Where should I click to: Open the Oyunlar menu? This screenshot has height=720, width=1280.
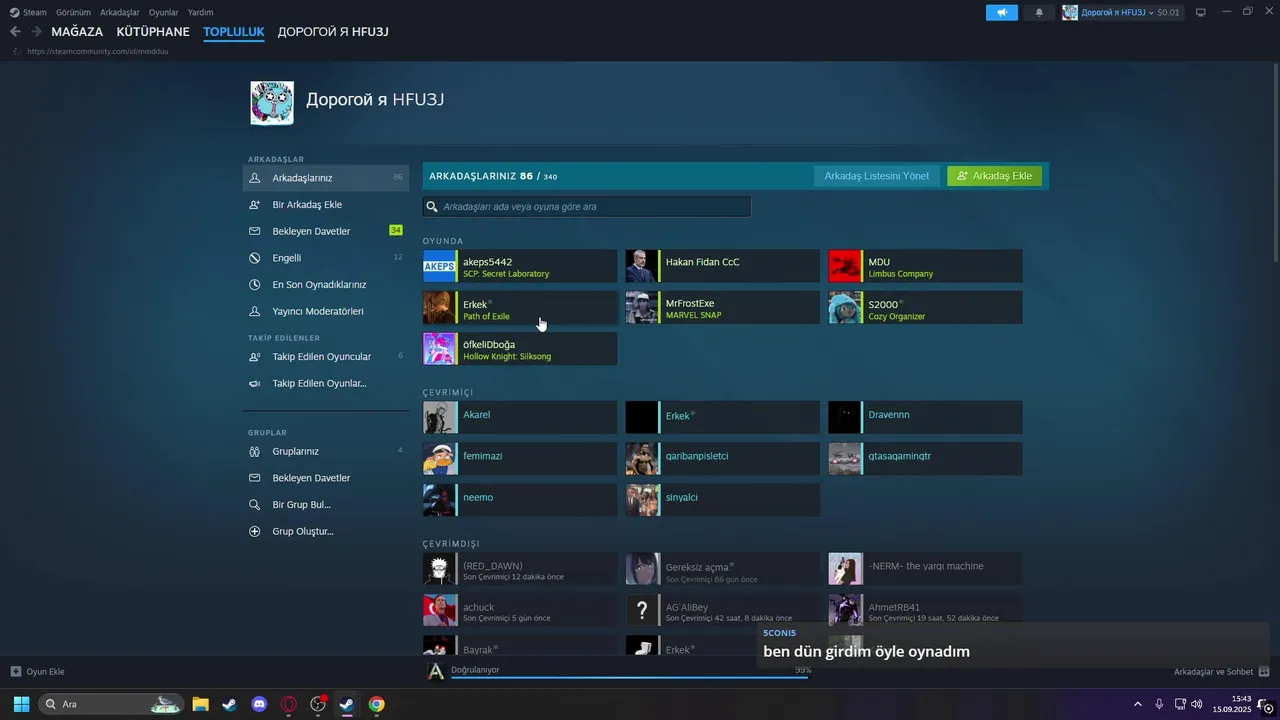pos(164,12)
